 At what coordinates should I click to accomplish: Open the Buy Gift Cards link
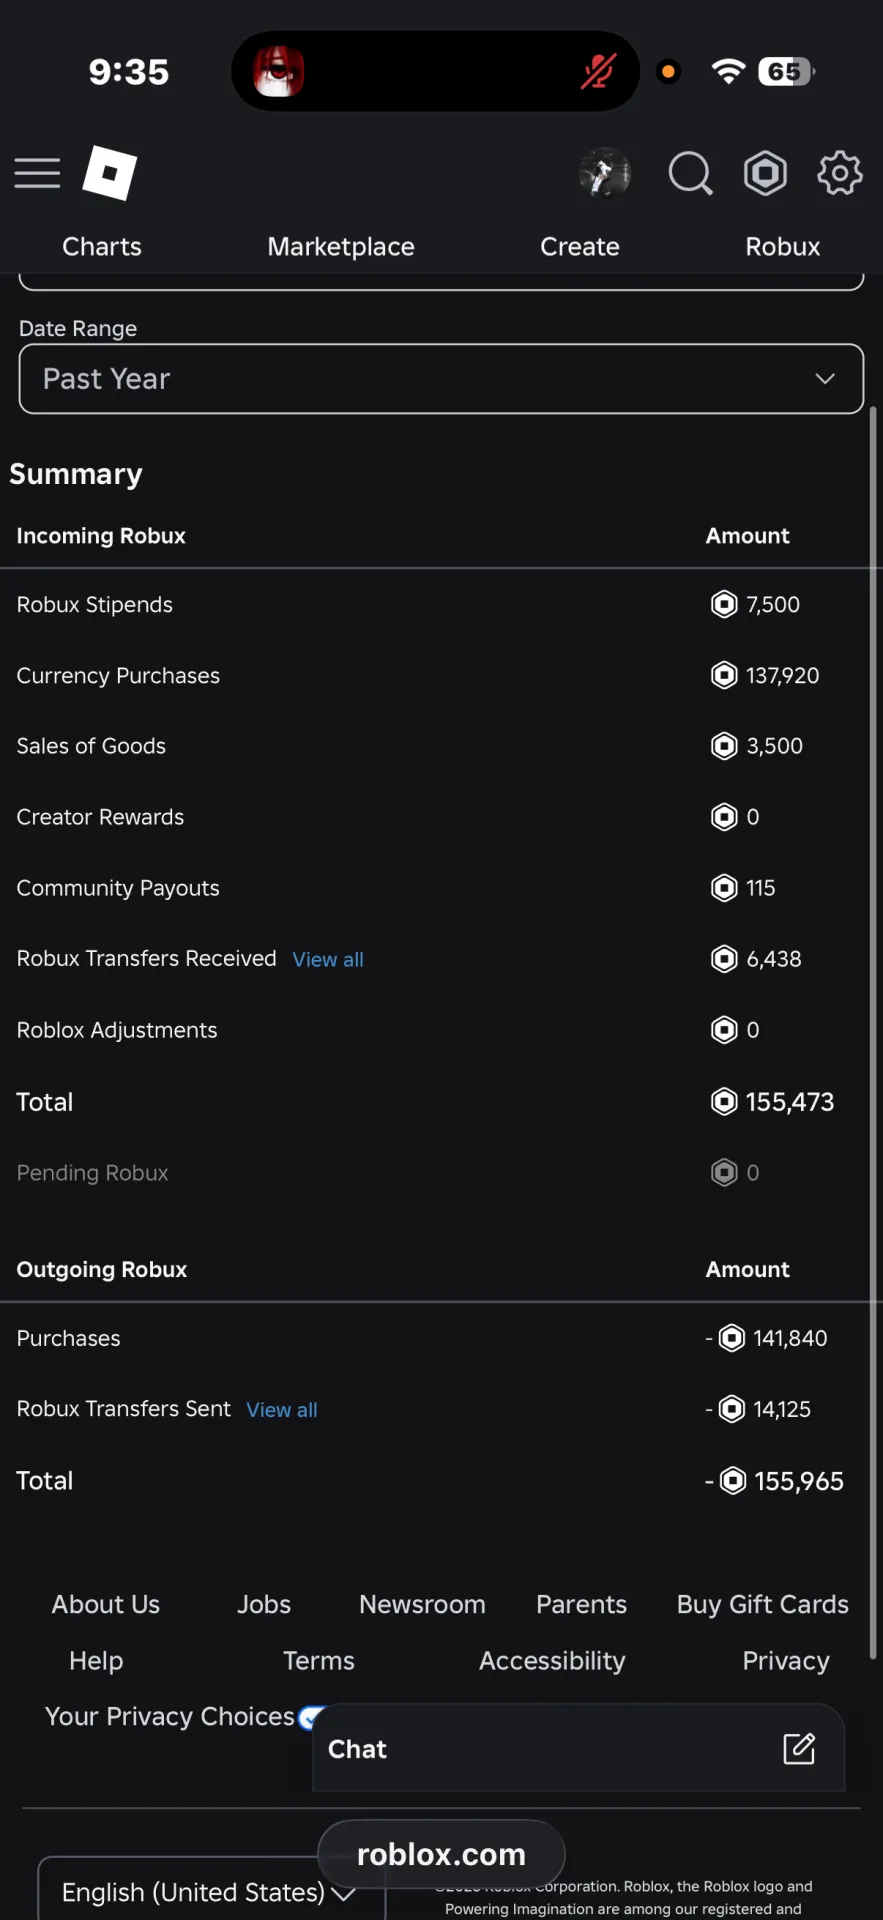coord(763,1605)
